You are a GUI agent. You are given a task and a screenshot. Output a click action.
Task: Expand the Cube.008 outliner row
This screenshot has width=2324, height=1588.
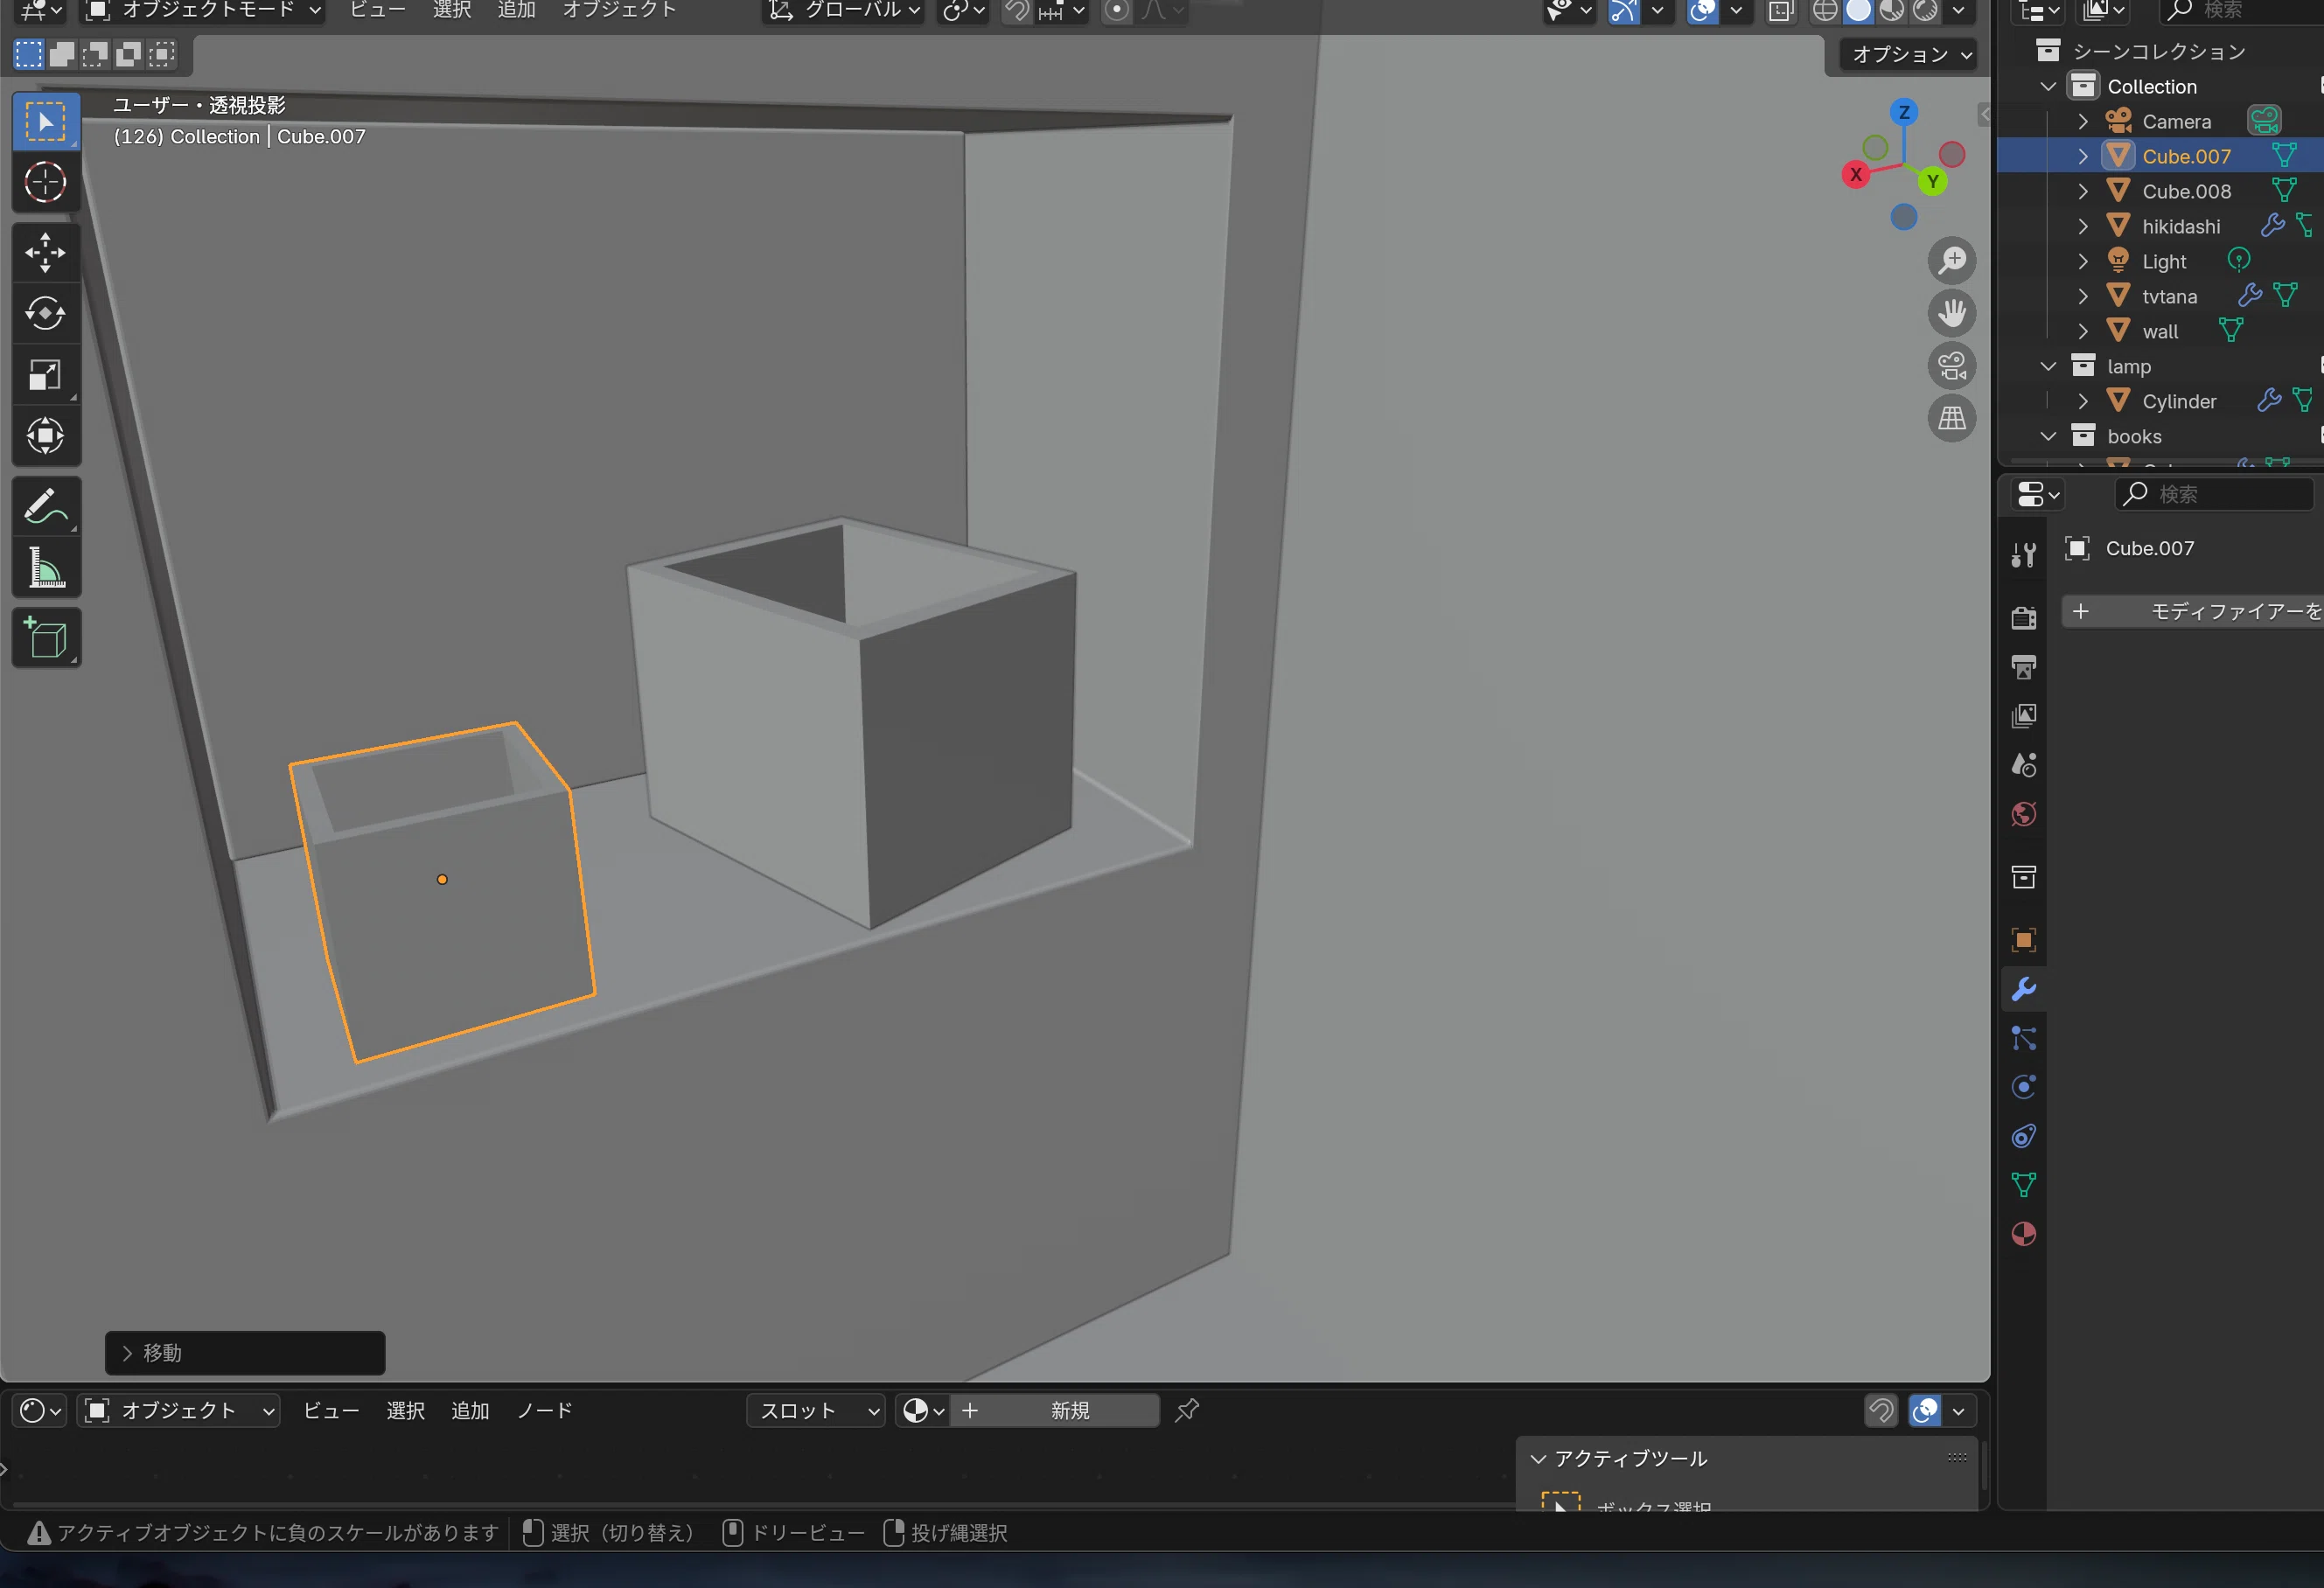(2083, 191)
